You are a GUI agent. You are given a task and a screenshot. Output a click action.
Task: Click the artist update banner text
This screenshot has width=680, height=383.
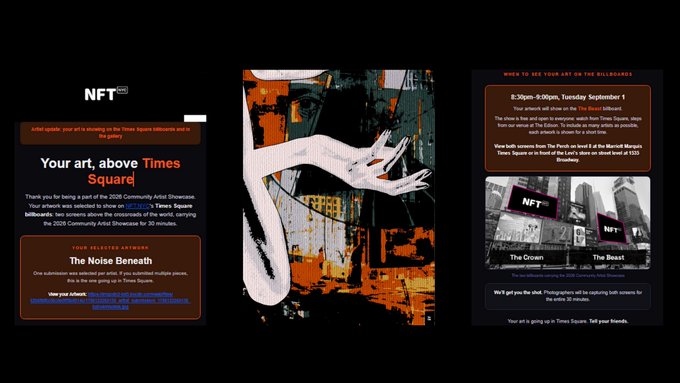click(x=110, y=133)
